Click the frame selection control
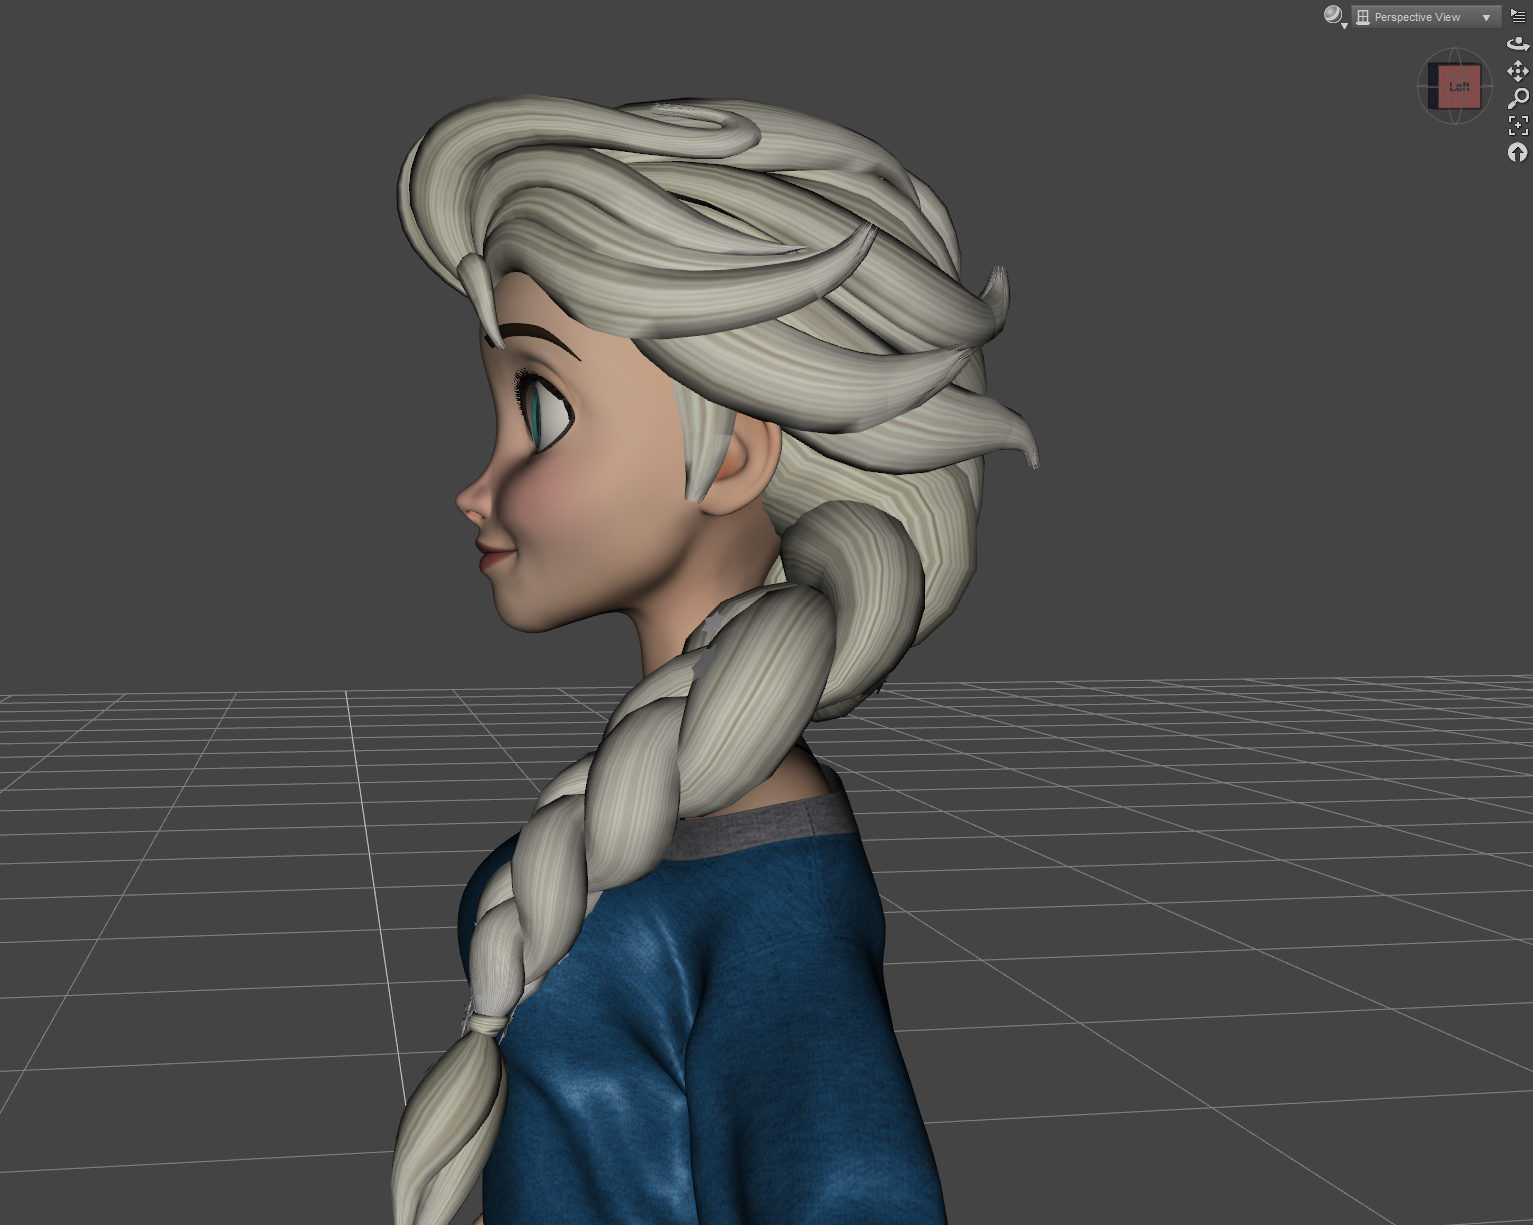The image size is (1533, 1225). [1518, 125]
